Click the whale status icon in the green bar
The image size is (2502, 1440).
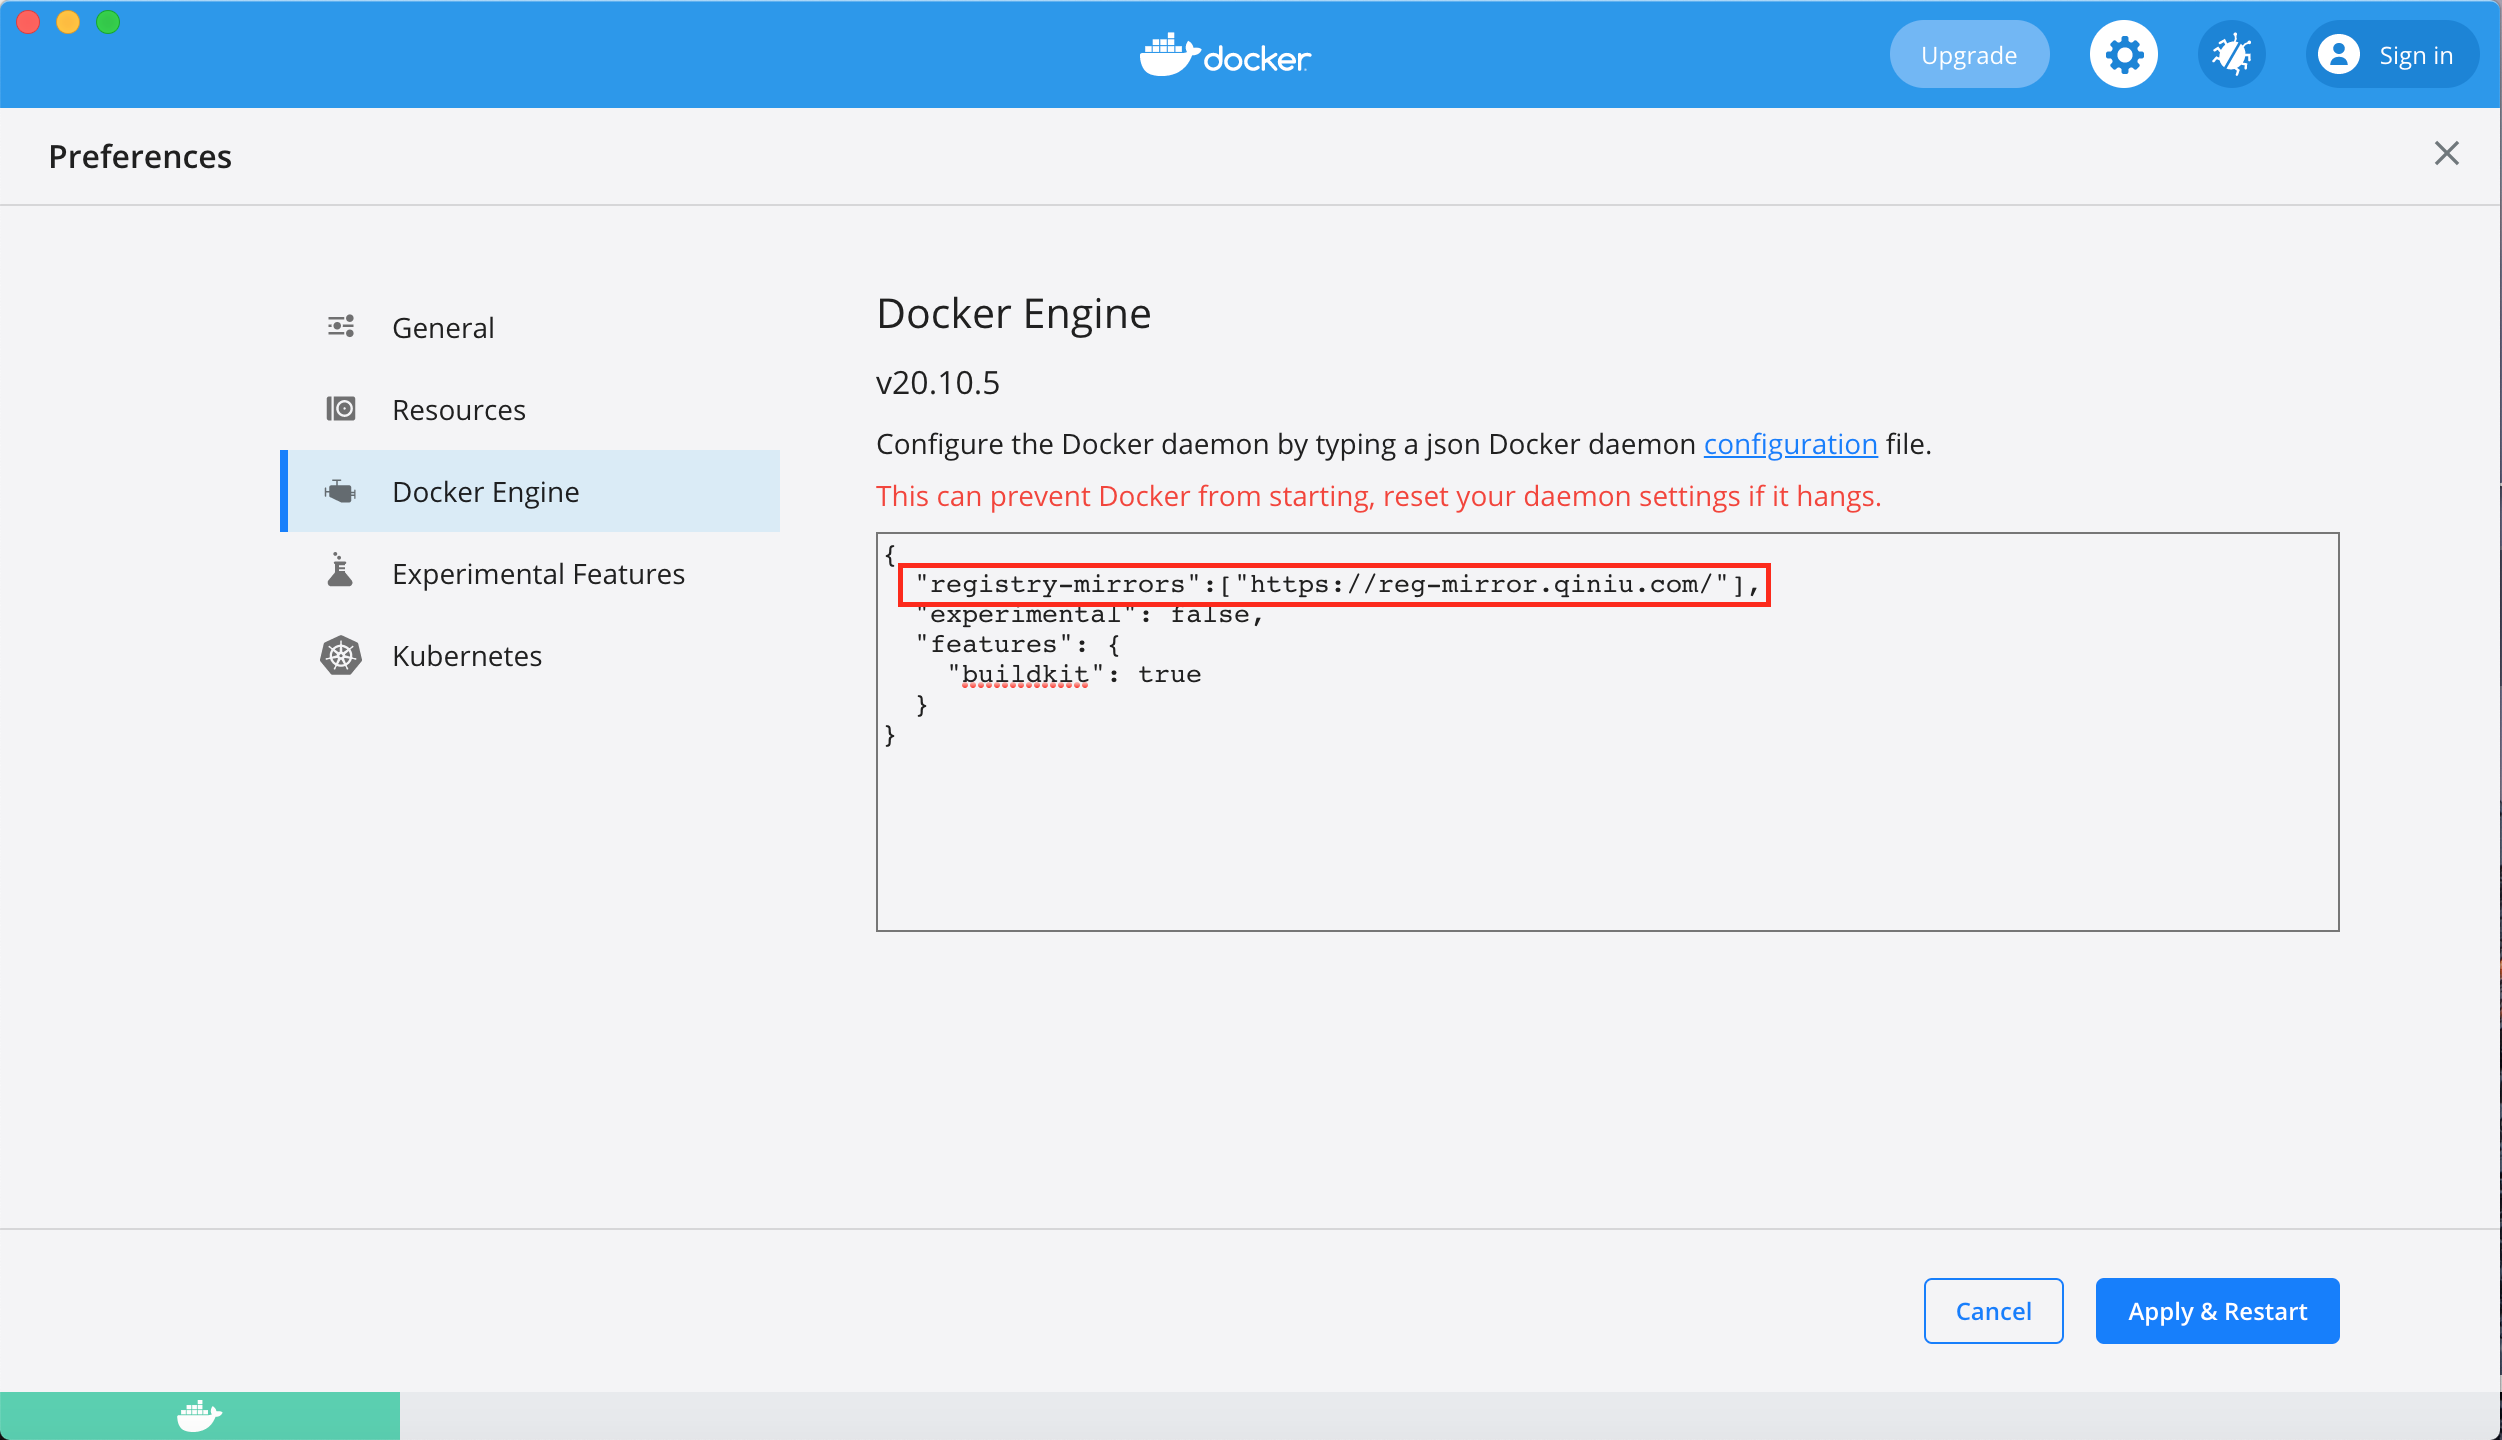pyautogui.click(x=199, y=1416)
